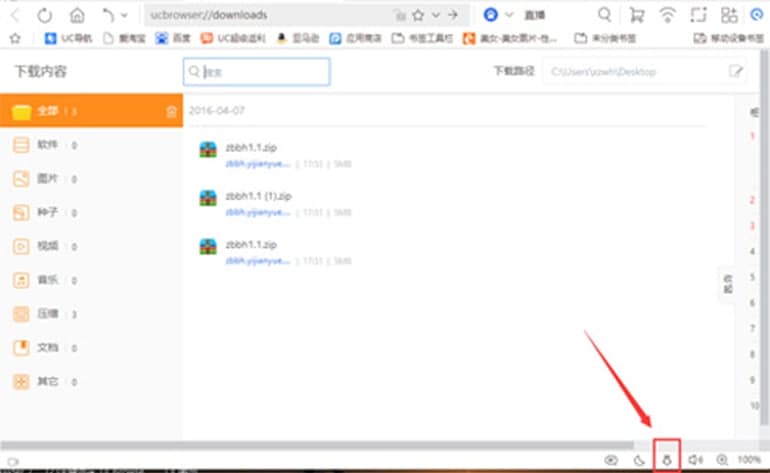
Task: Edit download path with the pencil icon
Action: pos(735,72)
